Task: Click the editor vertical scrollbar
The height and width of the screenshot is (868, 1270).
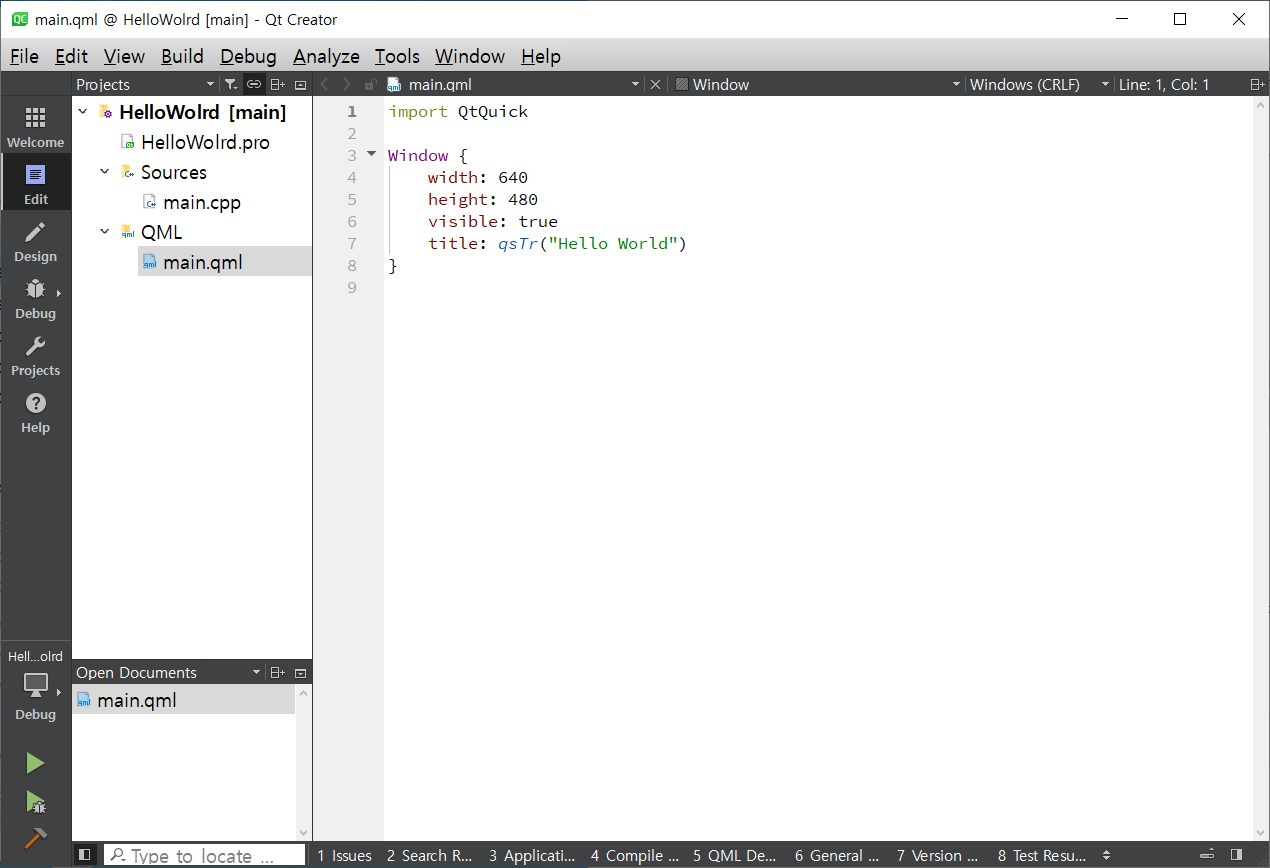Action: (1262, 468)
